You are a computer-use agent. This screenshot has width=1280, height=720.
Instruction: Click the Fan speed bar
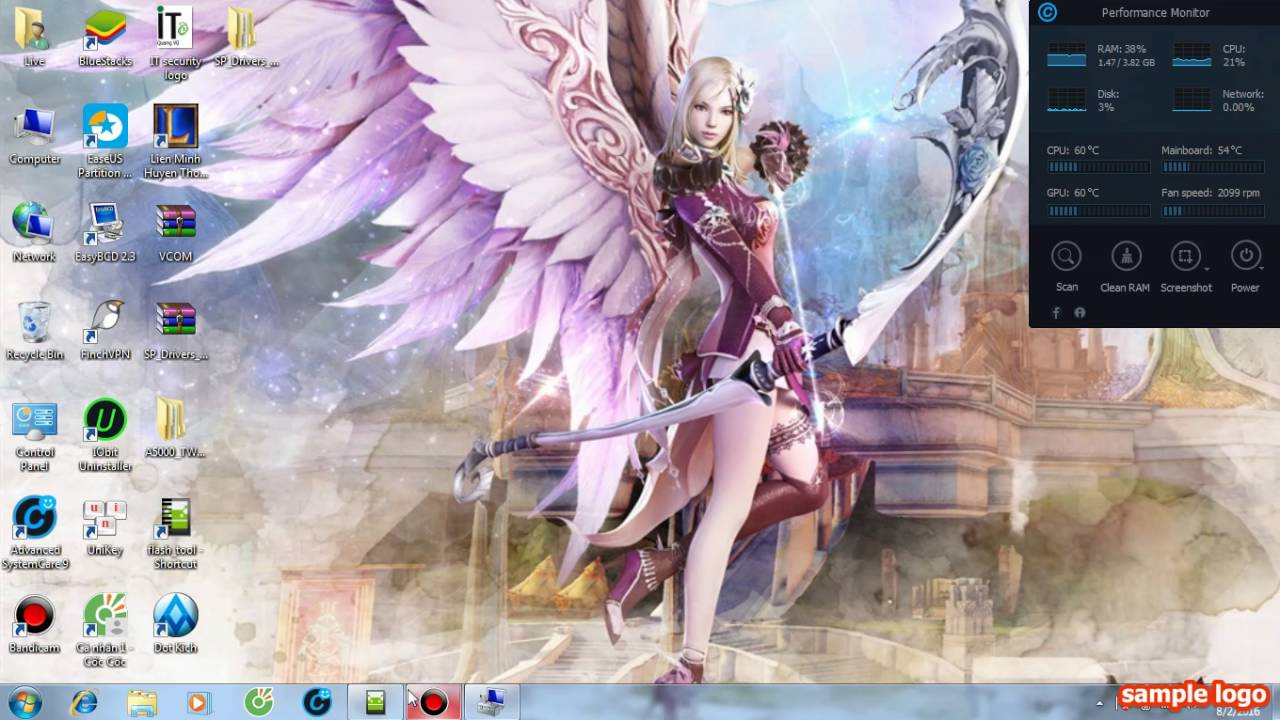[1212, 211]
